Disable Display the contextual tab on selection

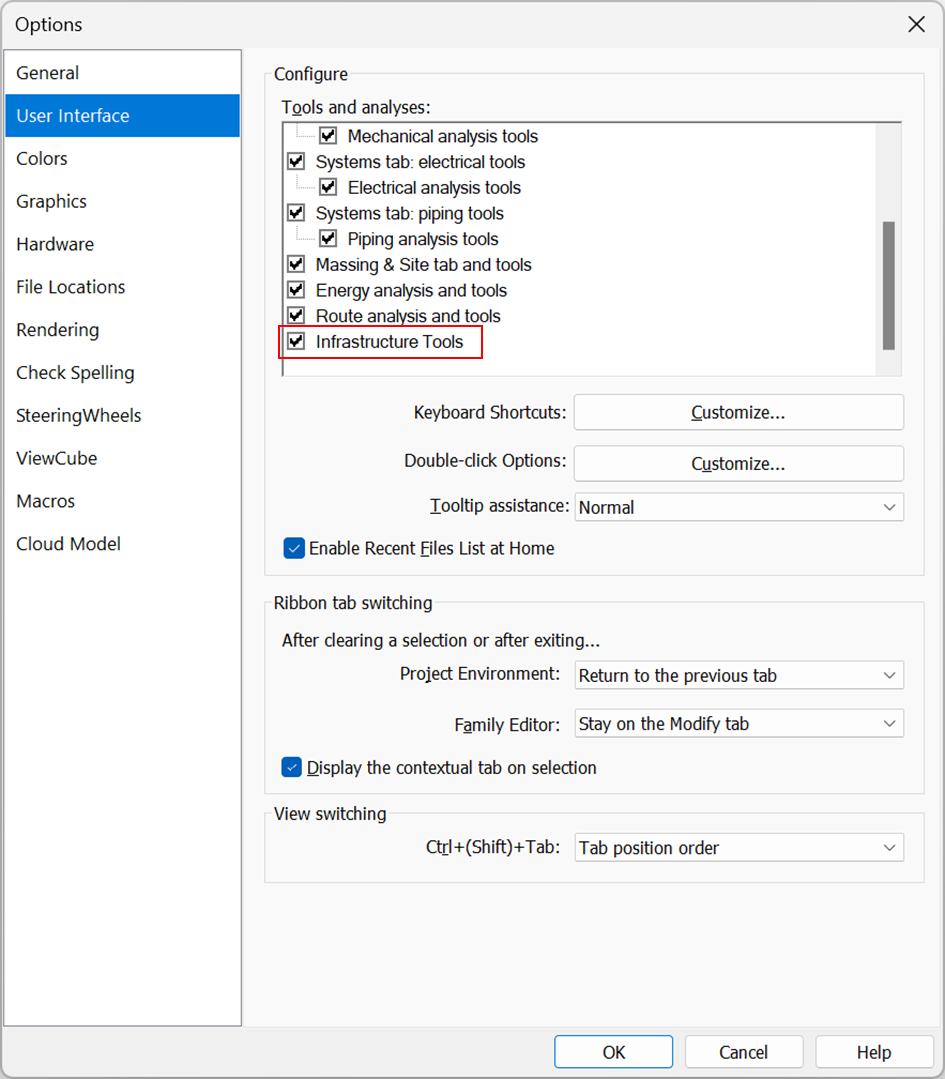[294, 767]
